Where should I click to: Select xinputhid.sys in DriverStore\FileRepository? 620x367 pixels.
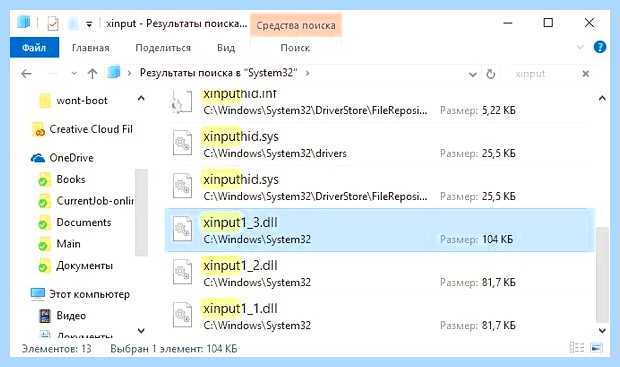coord(380,187)
